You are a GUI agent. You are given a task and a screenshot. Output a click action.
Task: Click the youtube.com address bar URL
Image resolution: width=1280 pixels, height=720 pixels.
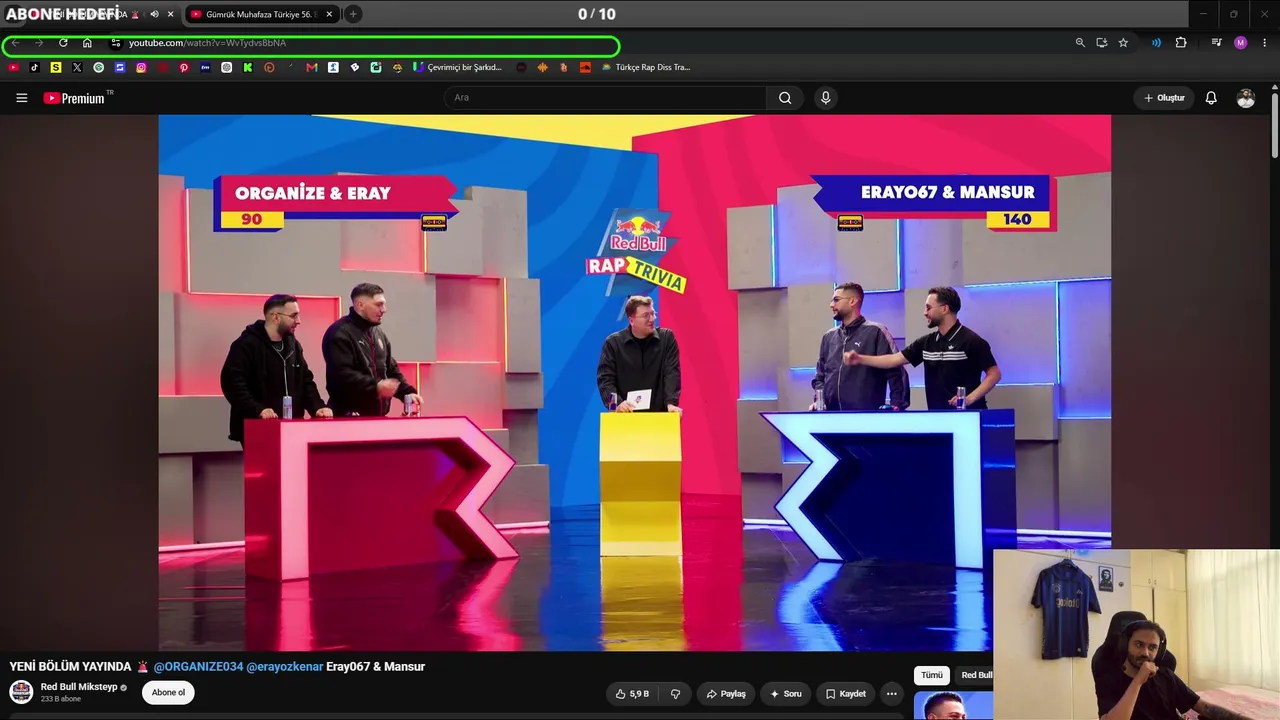pyautogui.click(x=208, y=43)
